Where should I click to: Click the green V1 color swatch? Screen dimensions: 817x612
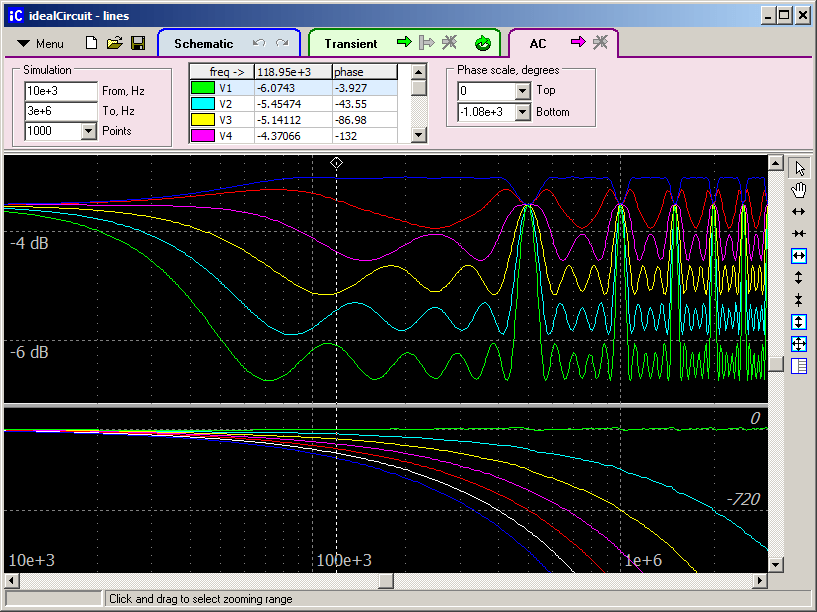tap(201, 88)
